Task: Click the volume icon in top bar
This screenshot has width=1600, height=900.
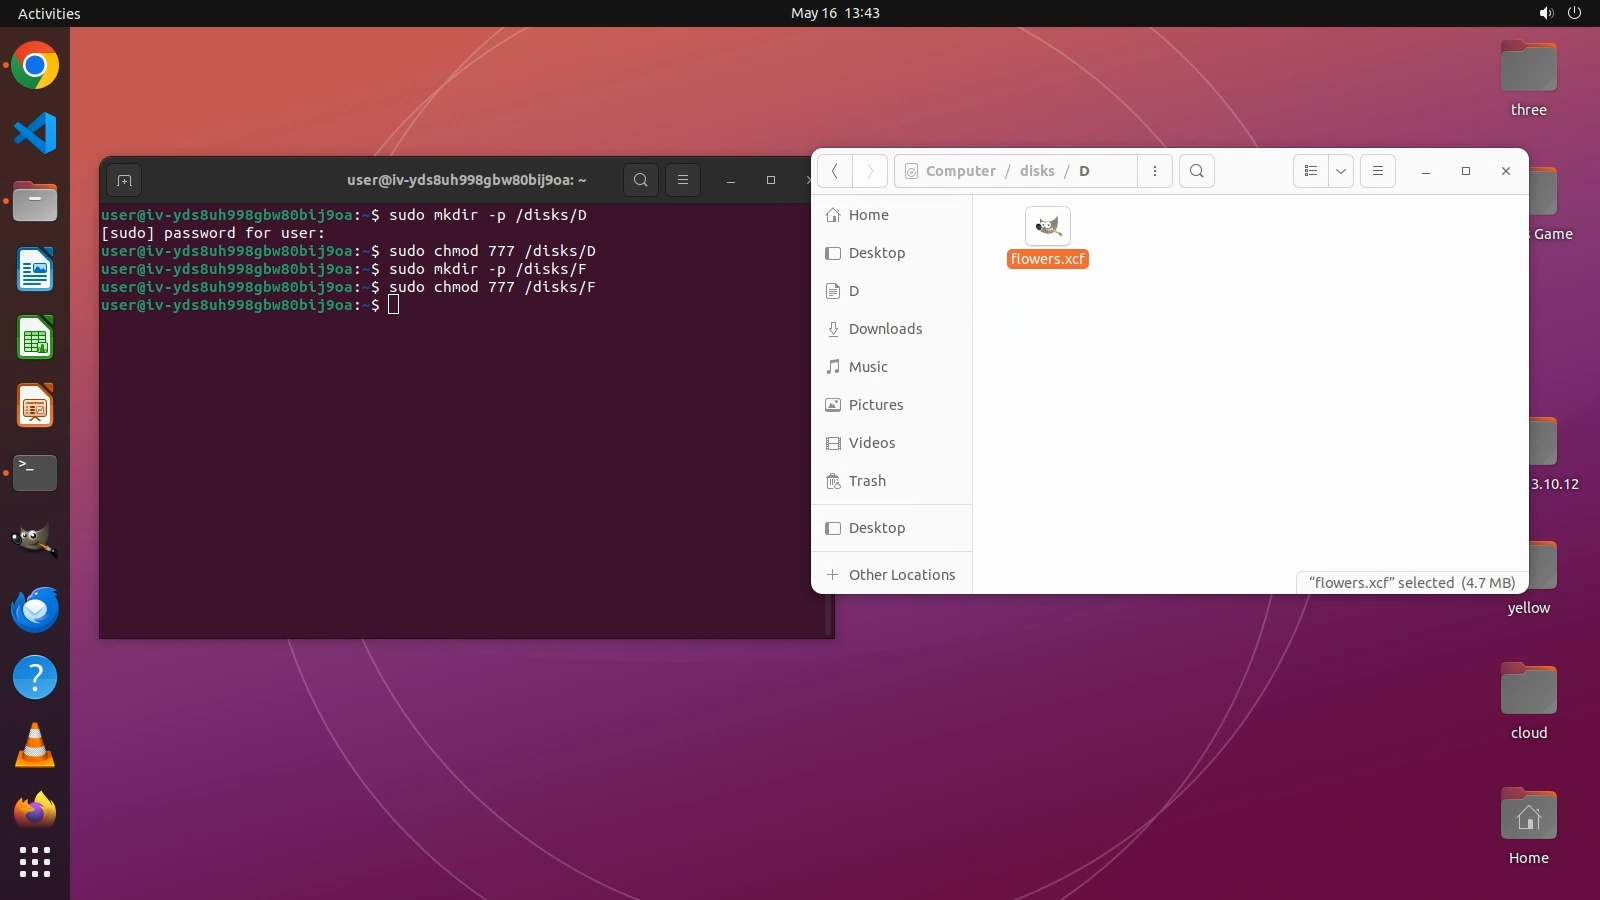Action: (1546, 13)
